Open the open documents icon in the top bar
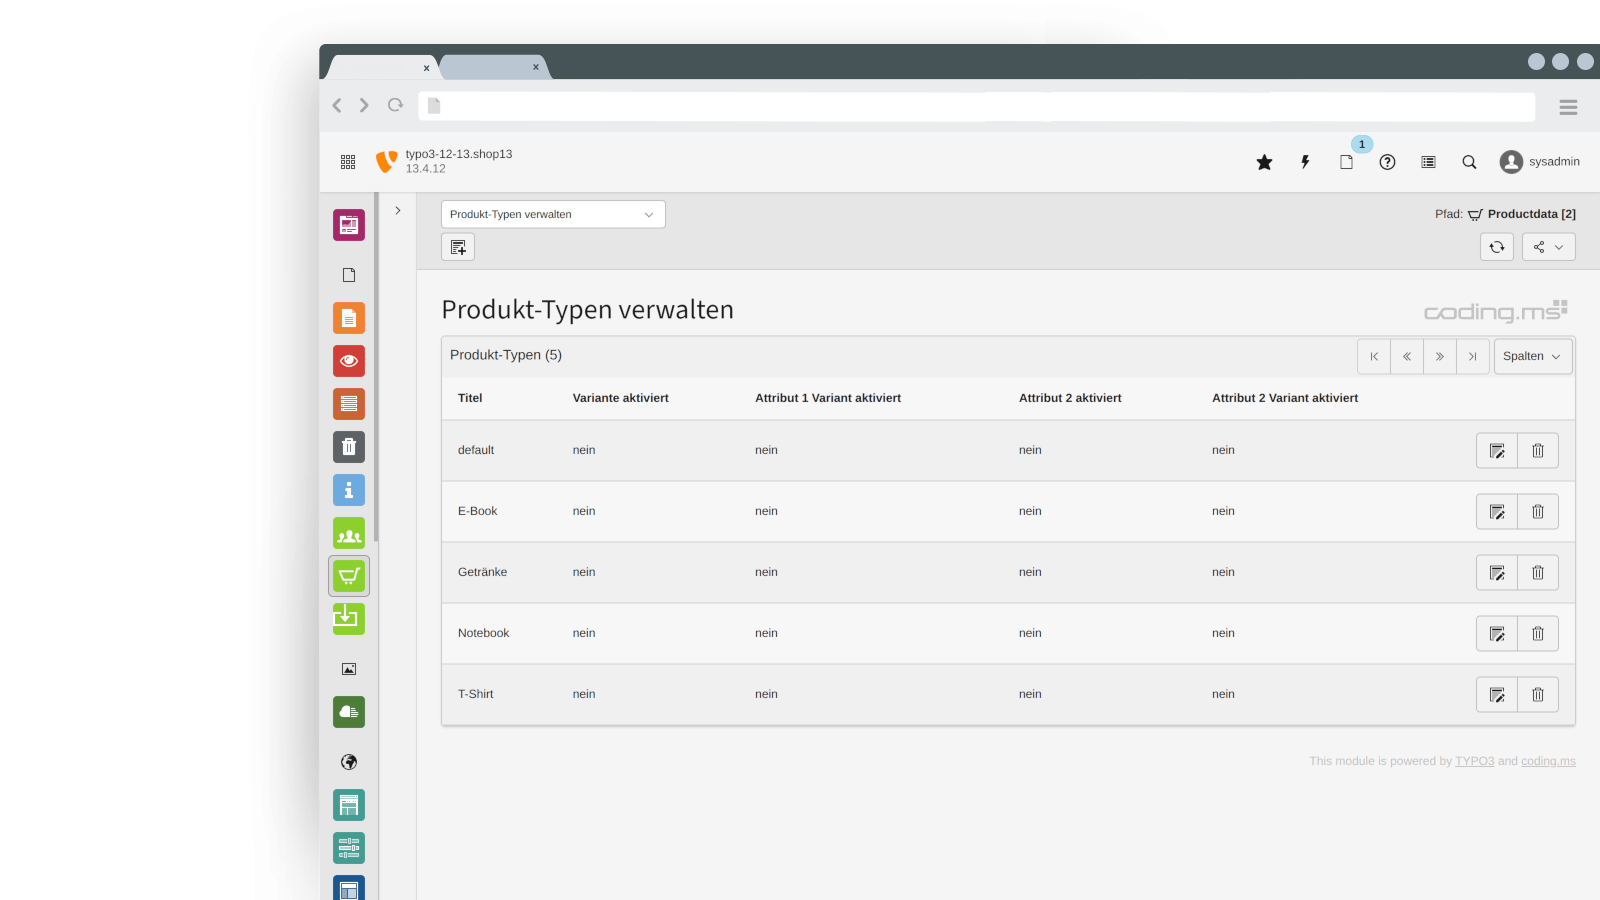Image resolution: width=1600 pixels, height=900 pixels. tap(1346, 162)
